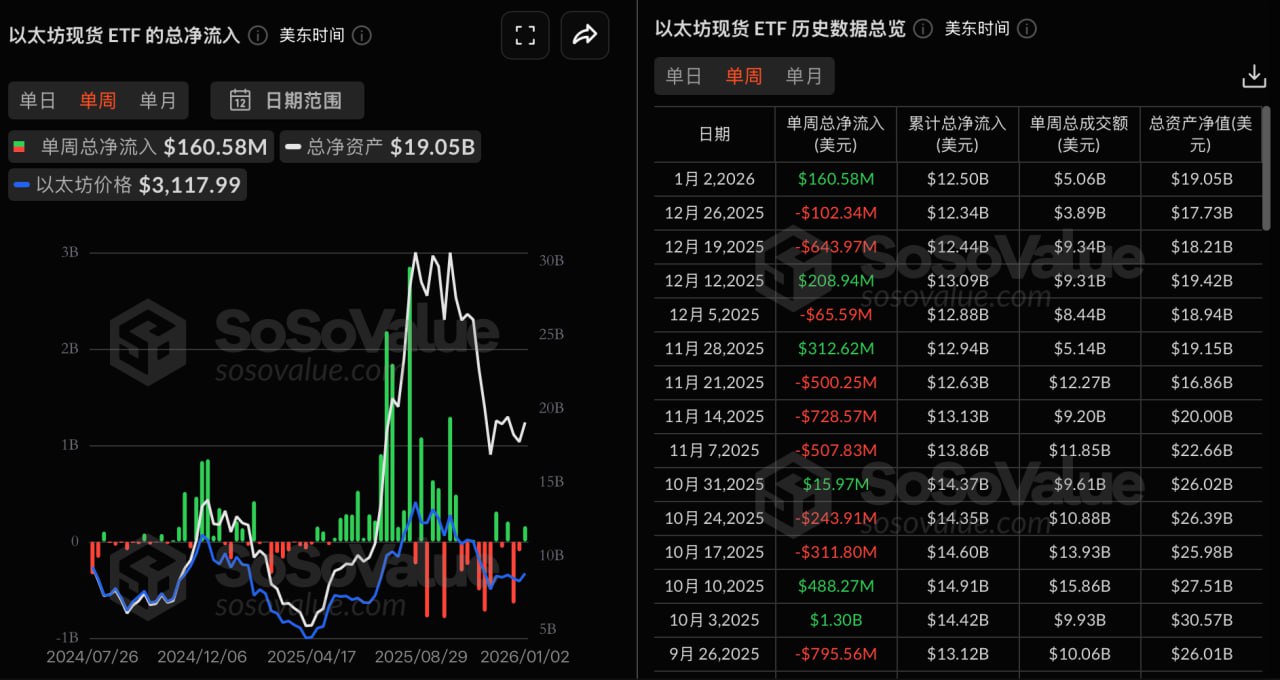Screen dimensions: 1280x680
Task: Click the share/export chart icon
Action: coord(585,34)
